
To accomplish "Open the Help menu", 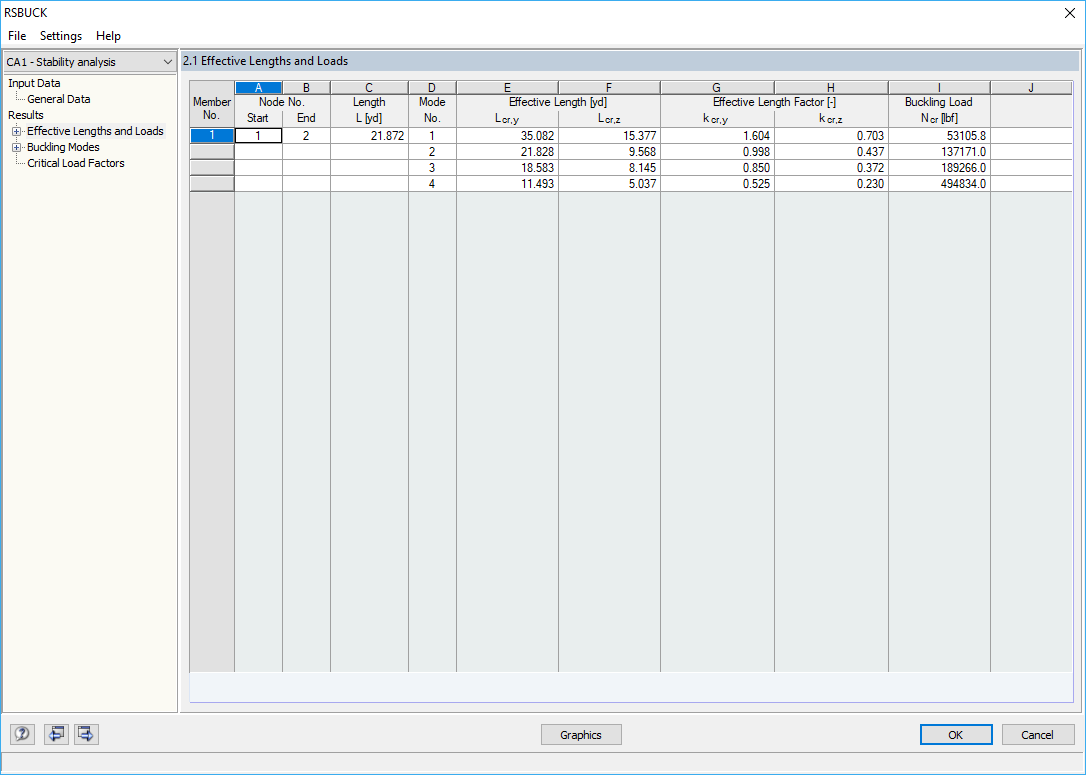I will (x=108, y=36).
